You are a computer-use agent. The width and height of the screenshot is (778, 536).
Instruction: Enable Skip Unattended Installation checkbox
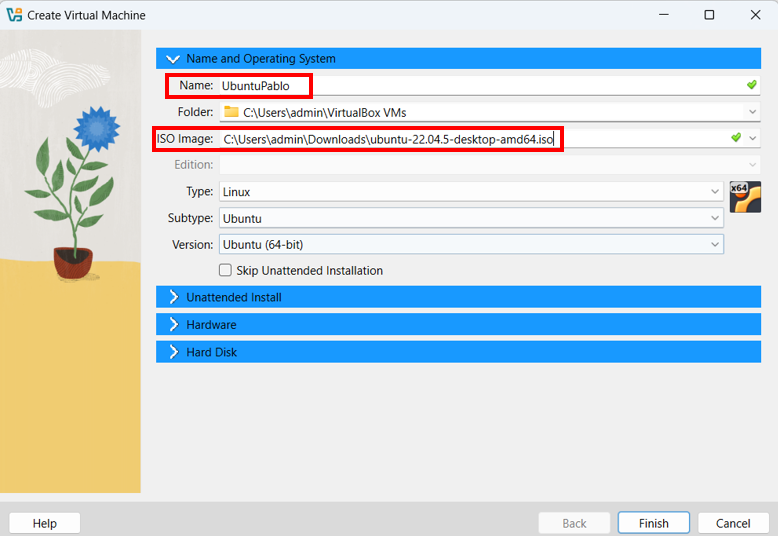click(226, 270)
